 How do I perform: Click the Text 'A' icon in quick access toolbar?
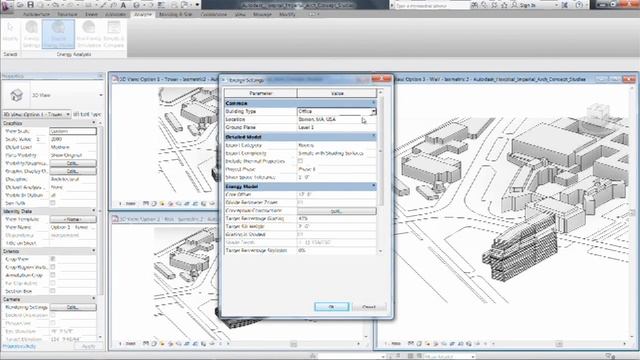(123, 5)
